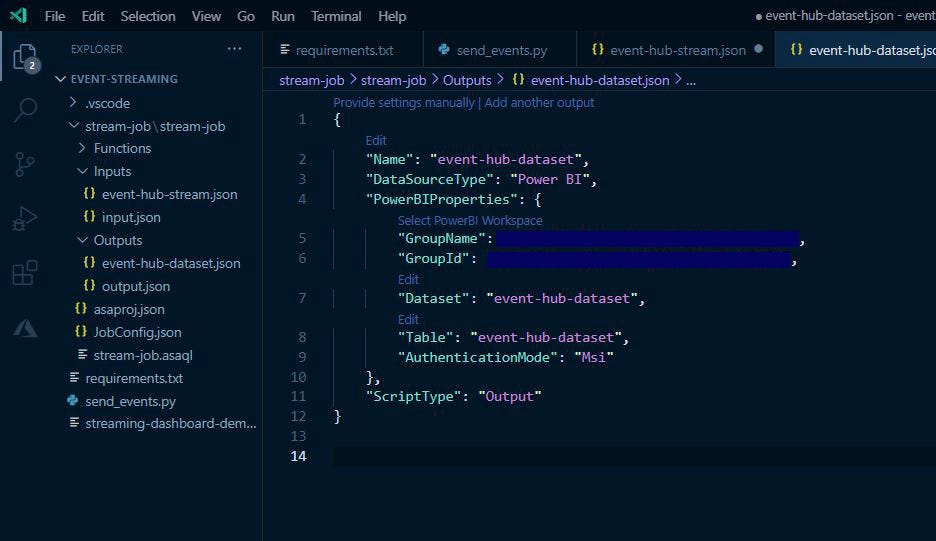The image size is (936, 541).
Task: Switch to the send_events.py tab
Action: (x=501, y=50)
